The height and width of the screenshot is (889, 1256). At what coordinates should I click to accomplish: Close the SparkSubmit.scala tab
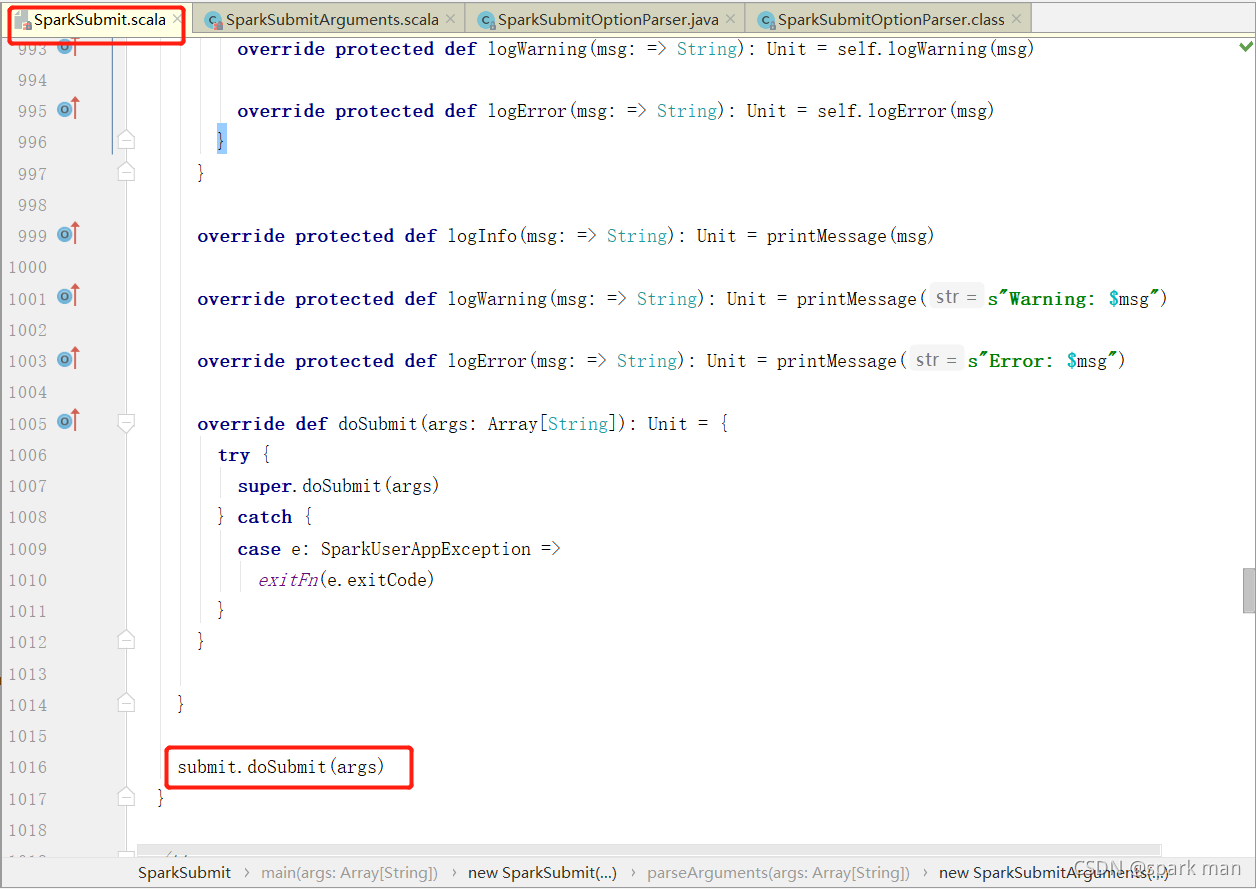(177, 19)
